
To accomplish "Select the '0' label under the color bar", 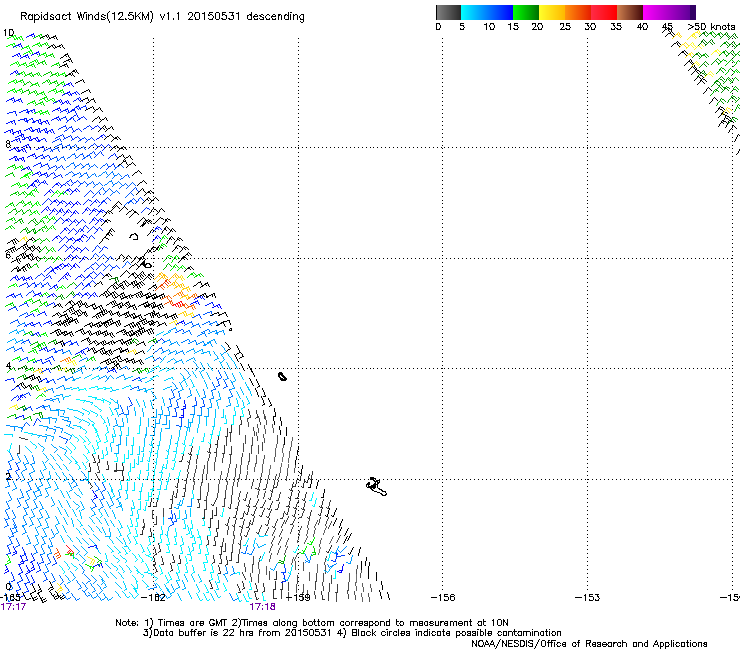I will point(438,27).
